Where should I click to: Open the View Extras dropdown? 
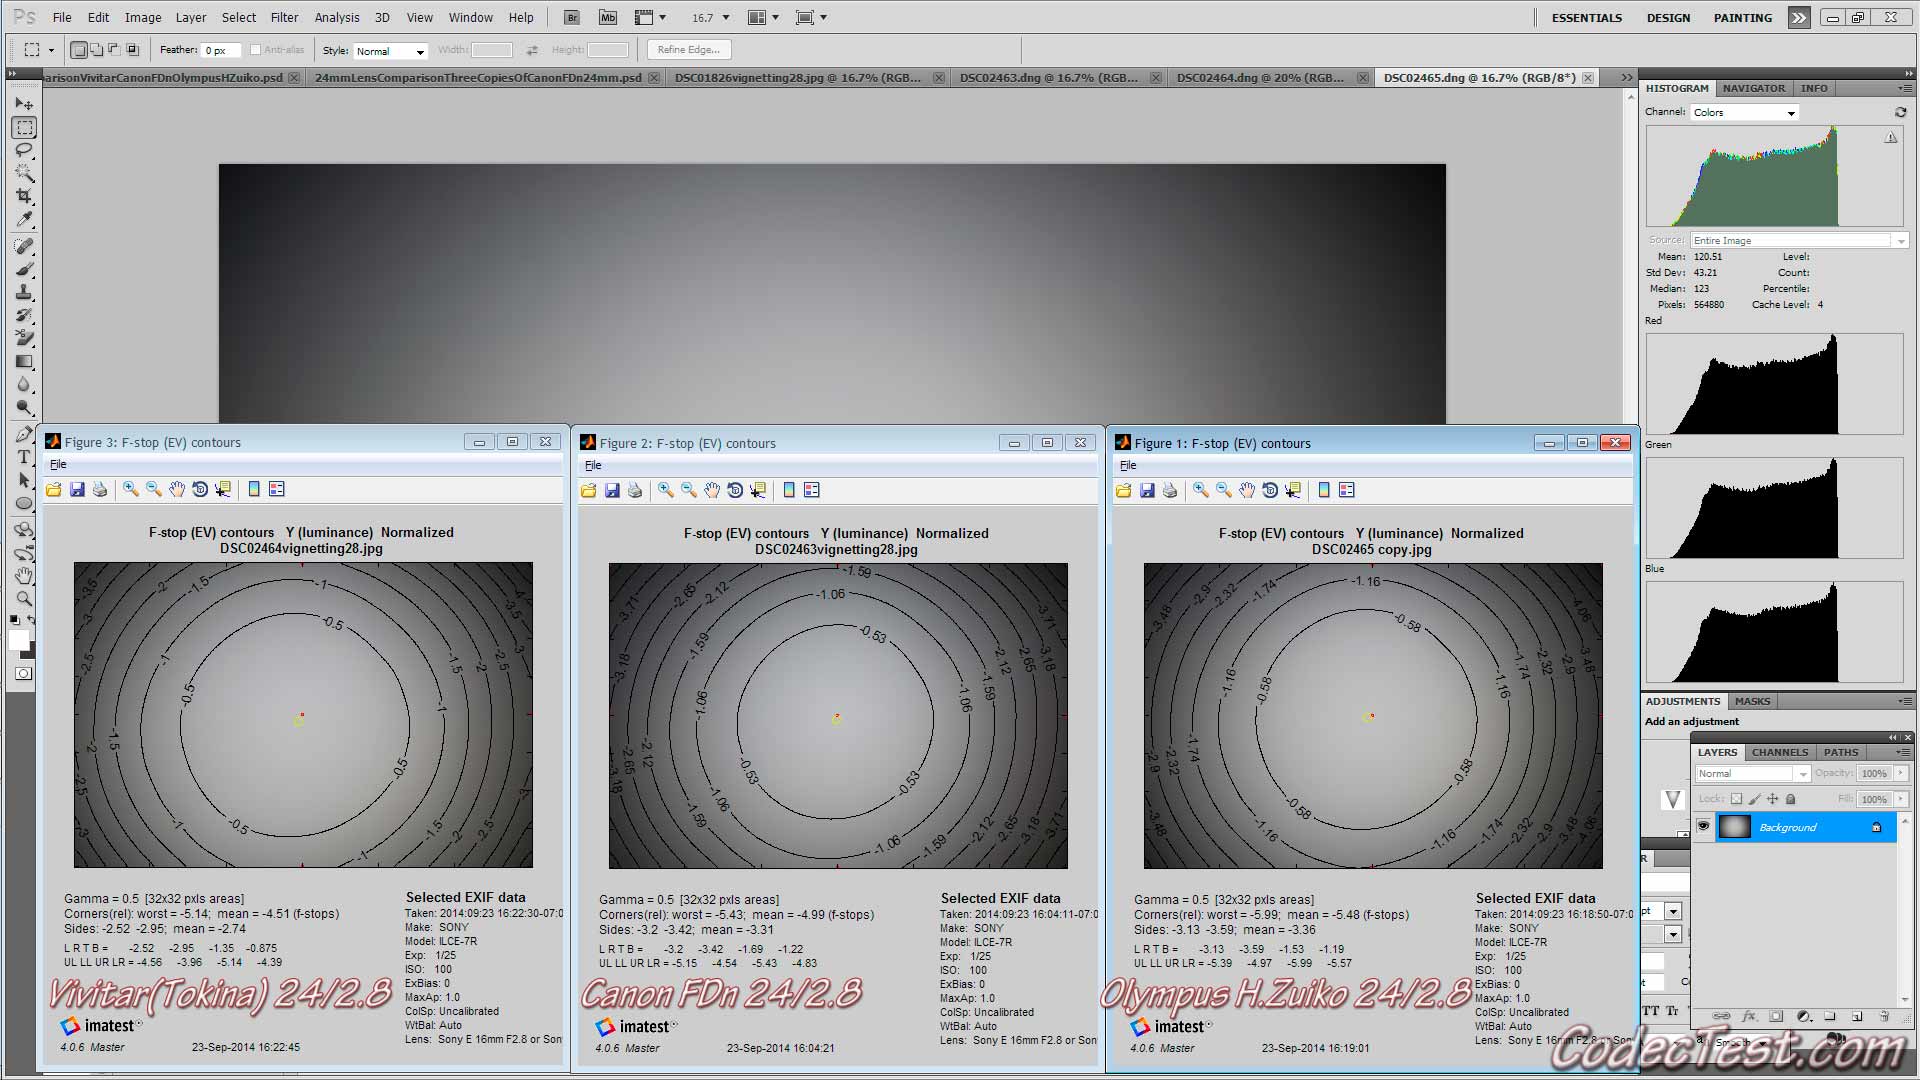(x=651, y=17)
